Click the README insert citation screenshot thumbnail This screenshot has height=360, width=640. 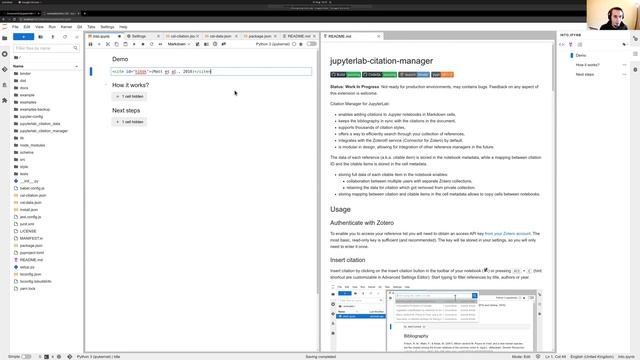click(436, 318)
